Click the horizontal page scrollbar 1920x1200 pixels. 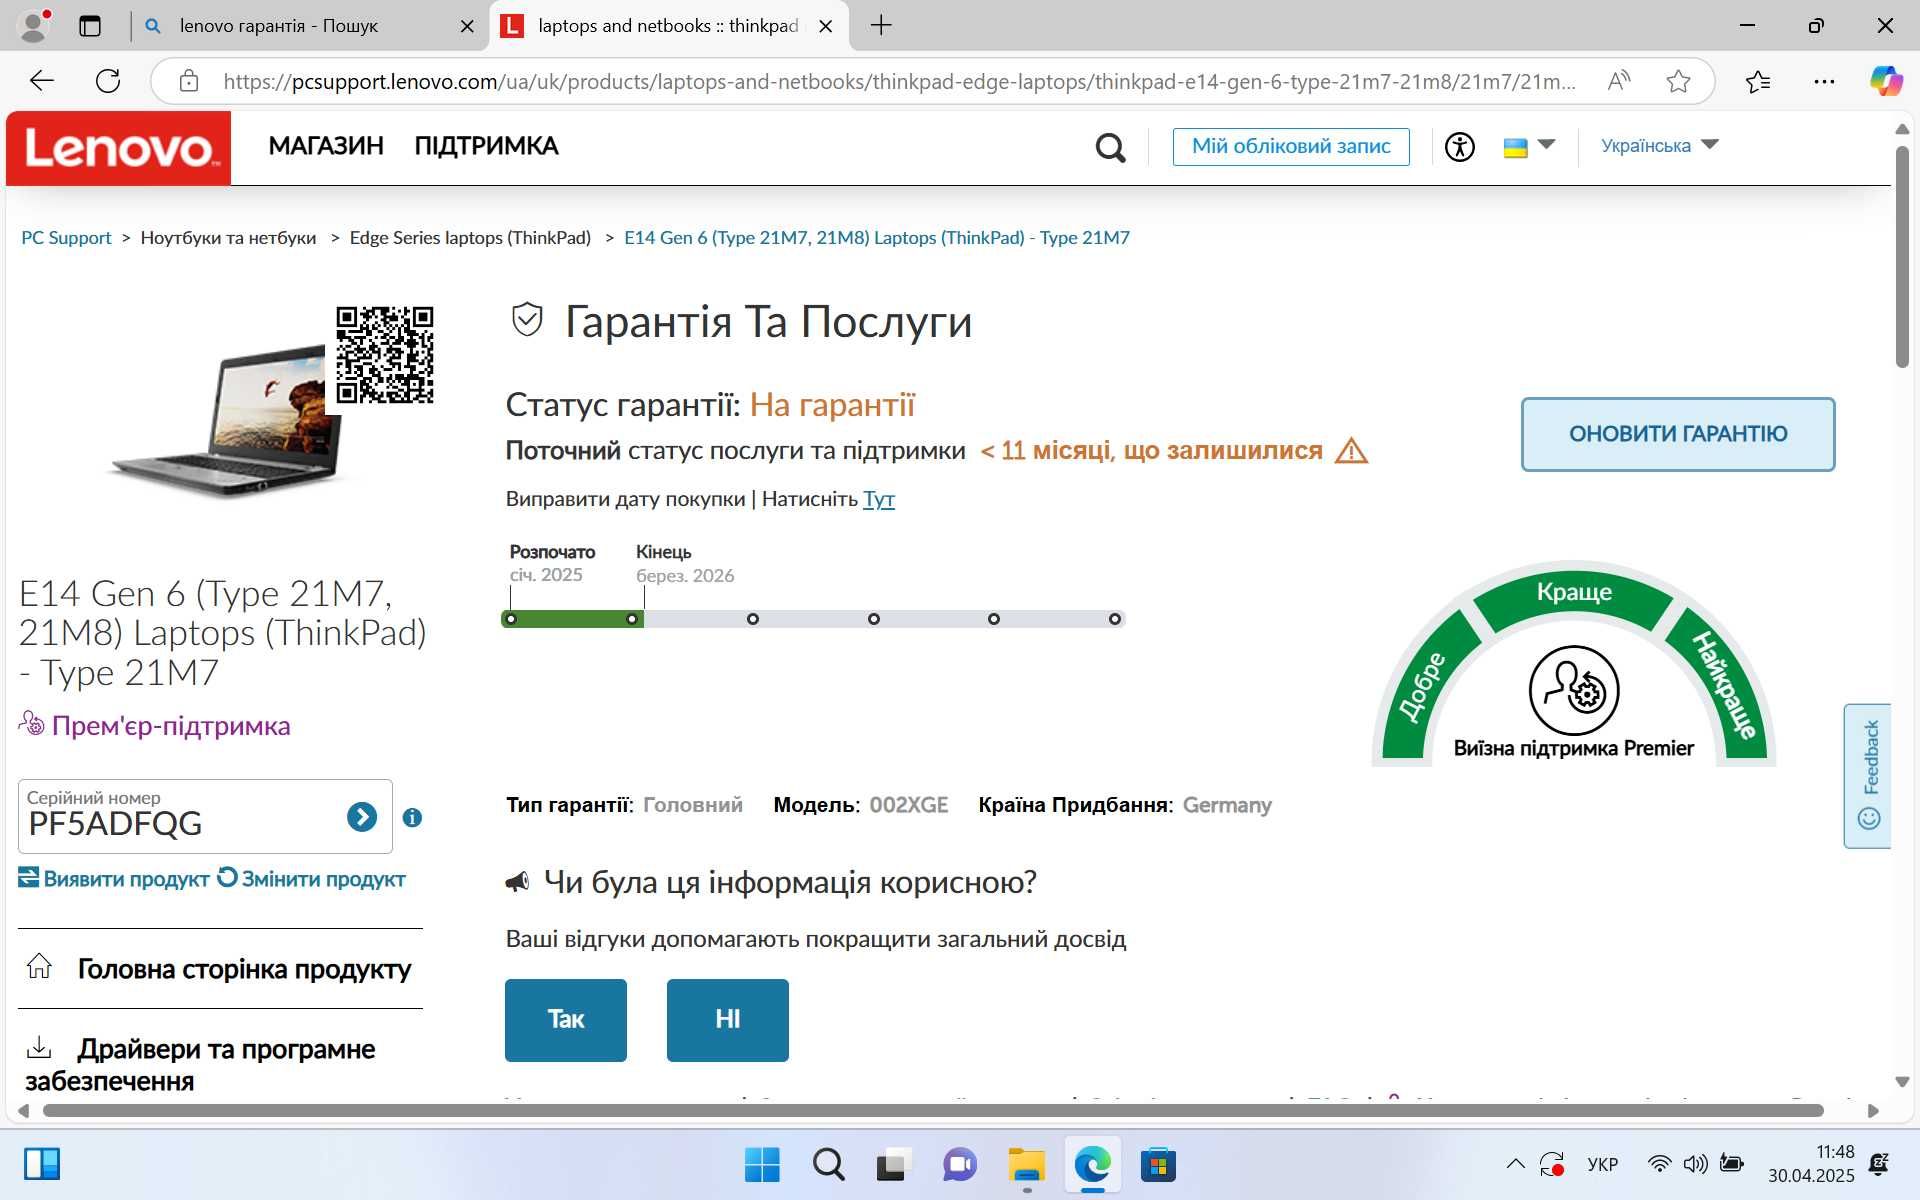click(932, 1111)
